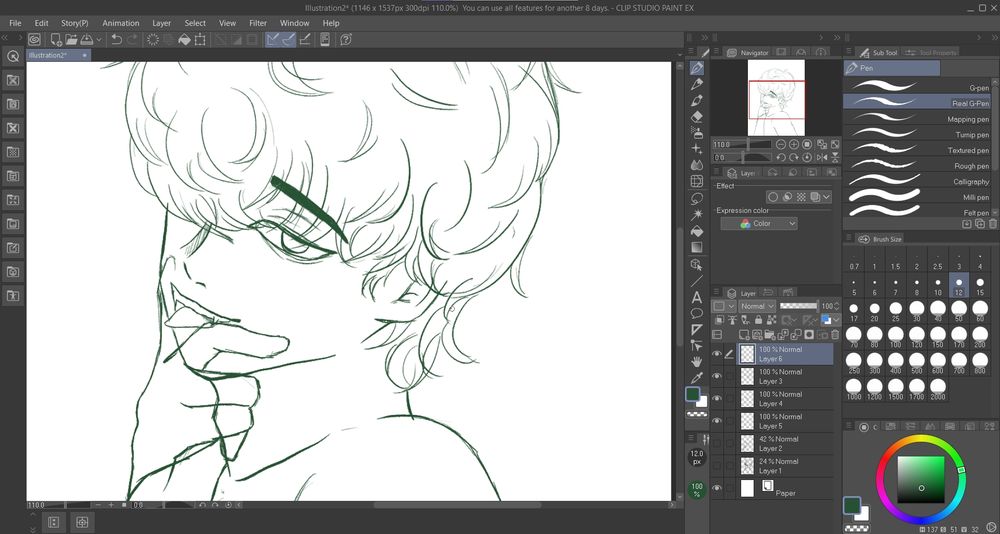This screenshot has width=1000, height=534.
Task: Select Turnip pen sub tool
Action: point(917,134)
